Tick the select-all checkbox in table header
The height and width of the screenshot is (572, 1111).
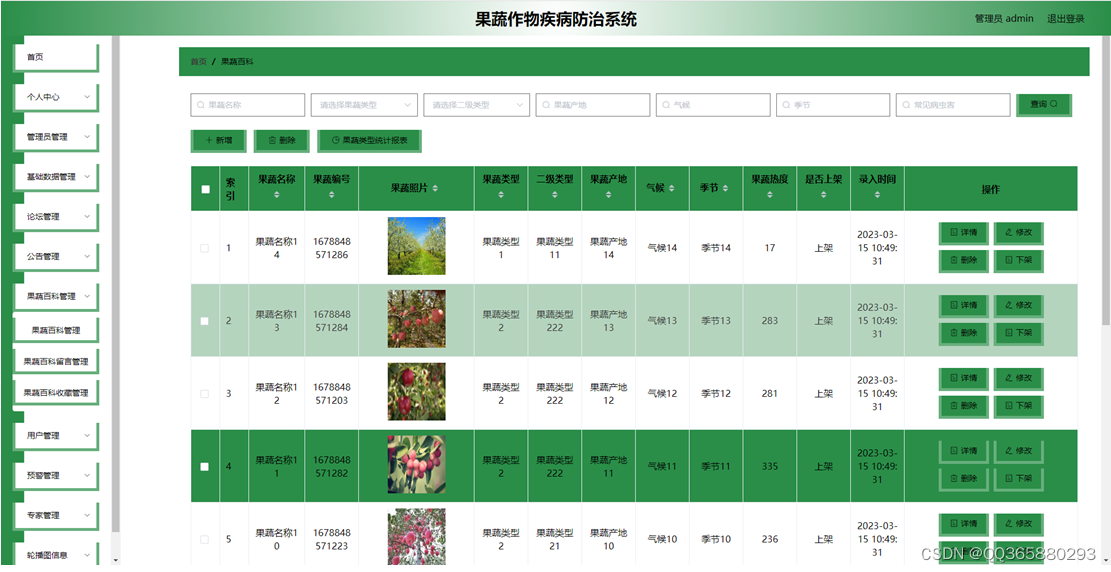click(x=205, y=189)
